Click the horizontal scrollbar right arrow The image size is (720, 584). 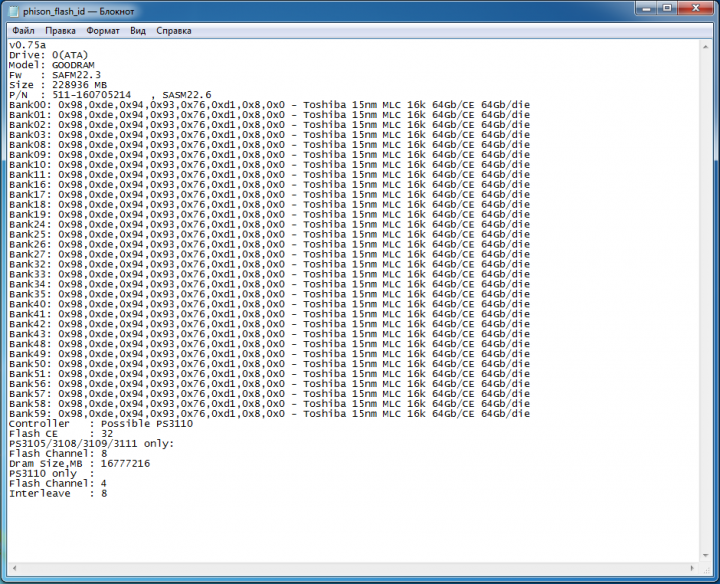pos(692,568)
